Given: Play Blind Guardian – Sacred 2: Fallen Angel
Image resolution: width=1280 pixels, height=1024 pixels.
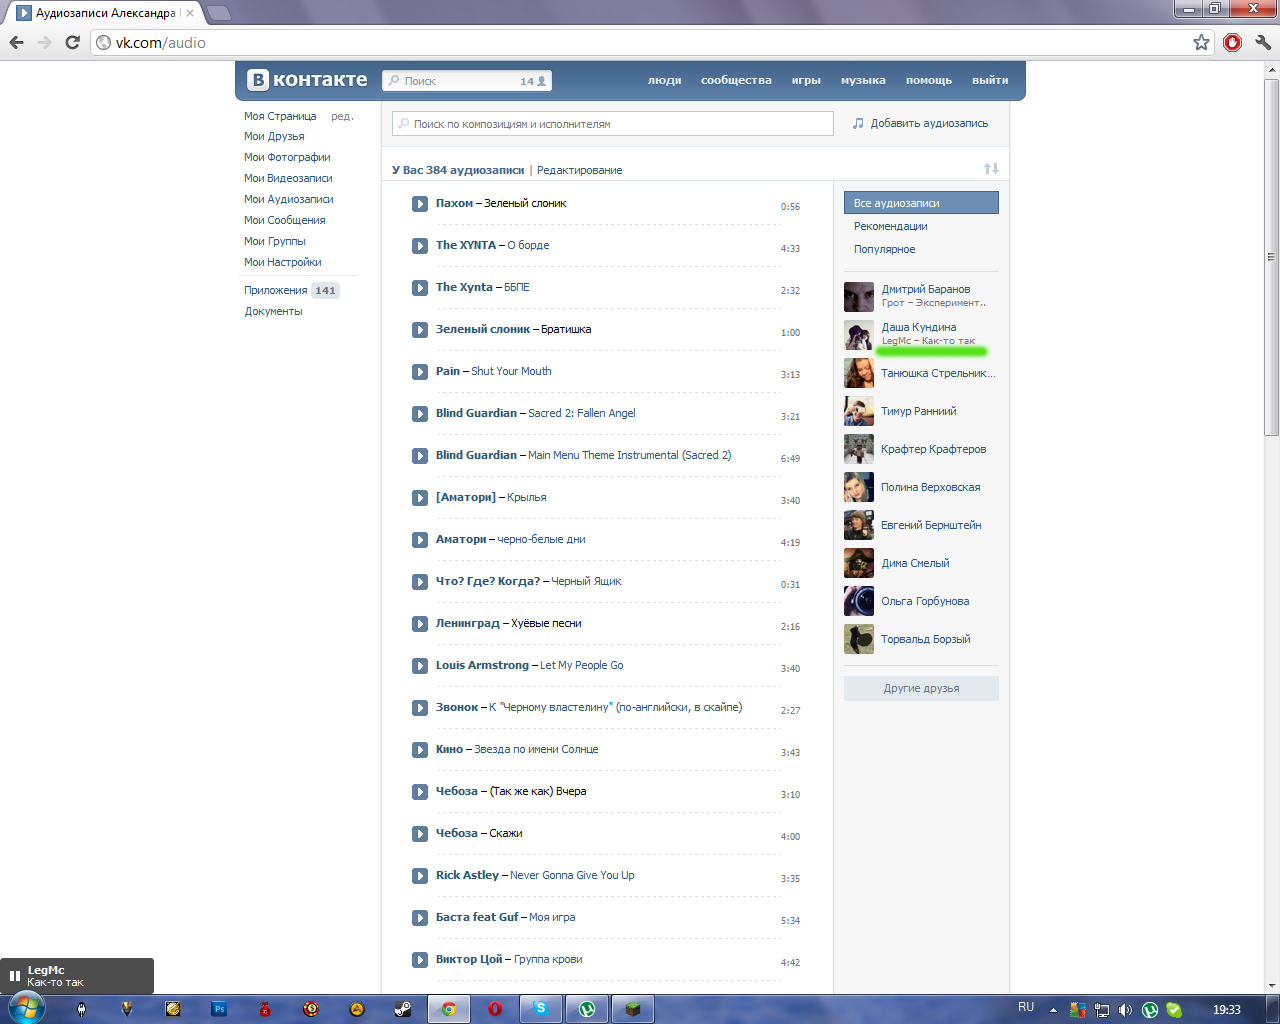Looking at the screenshot, I should tap(420, 414).
